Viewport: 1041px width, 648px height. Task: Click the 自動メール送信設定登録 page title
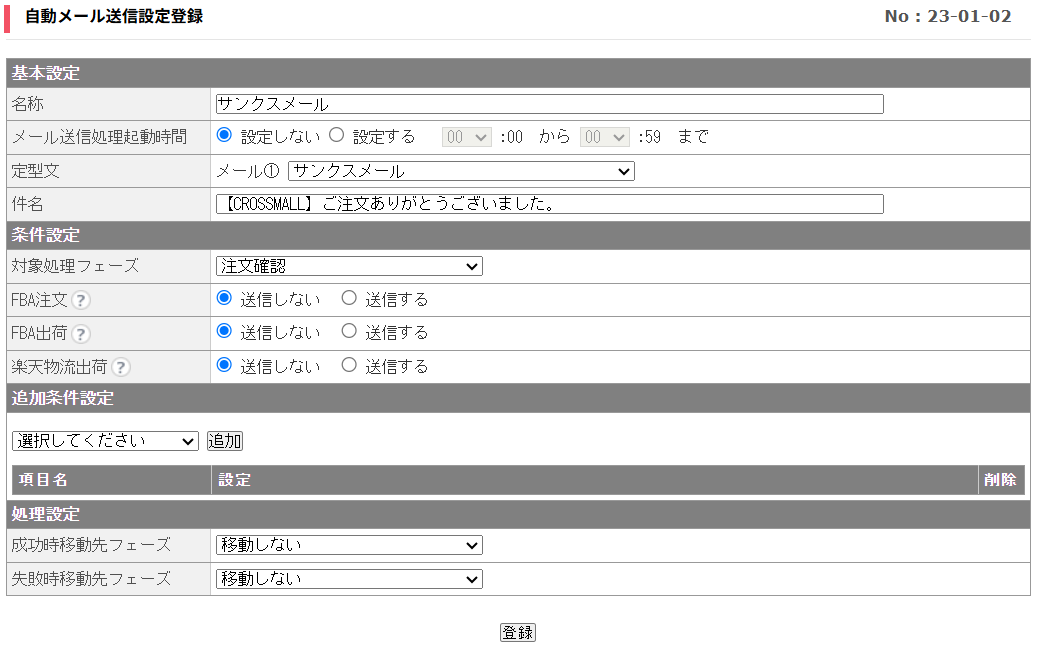tap(114, 17)
